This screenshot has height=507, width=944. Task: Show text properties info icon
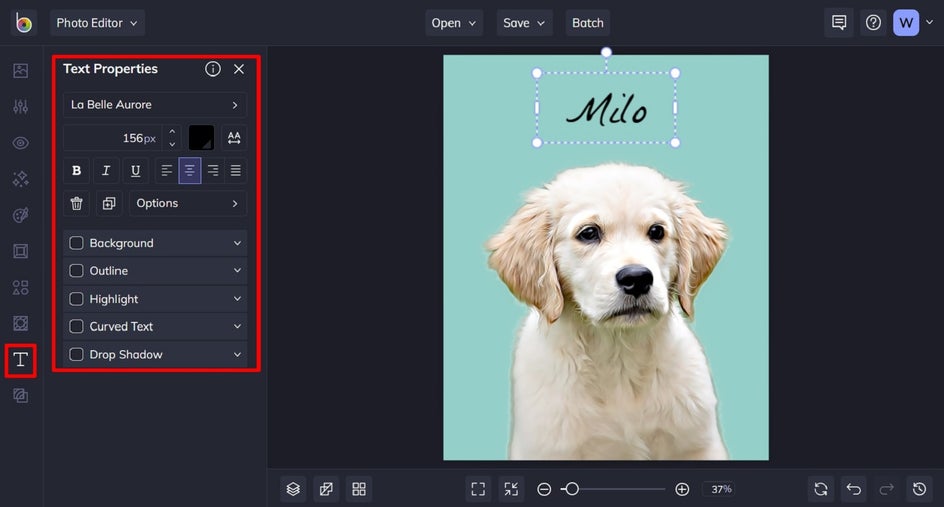click(x=213, y=69)
